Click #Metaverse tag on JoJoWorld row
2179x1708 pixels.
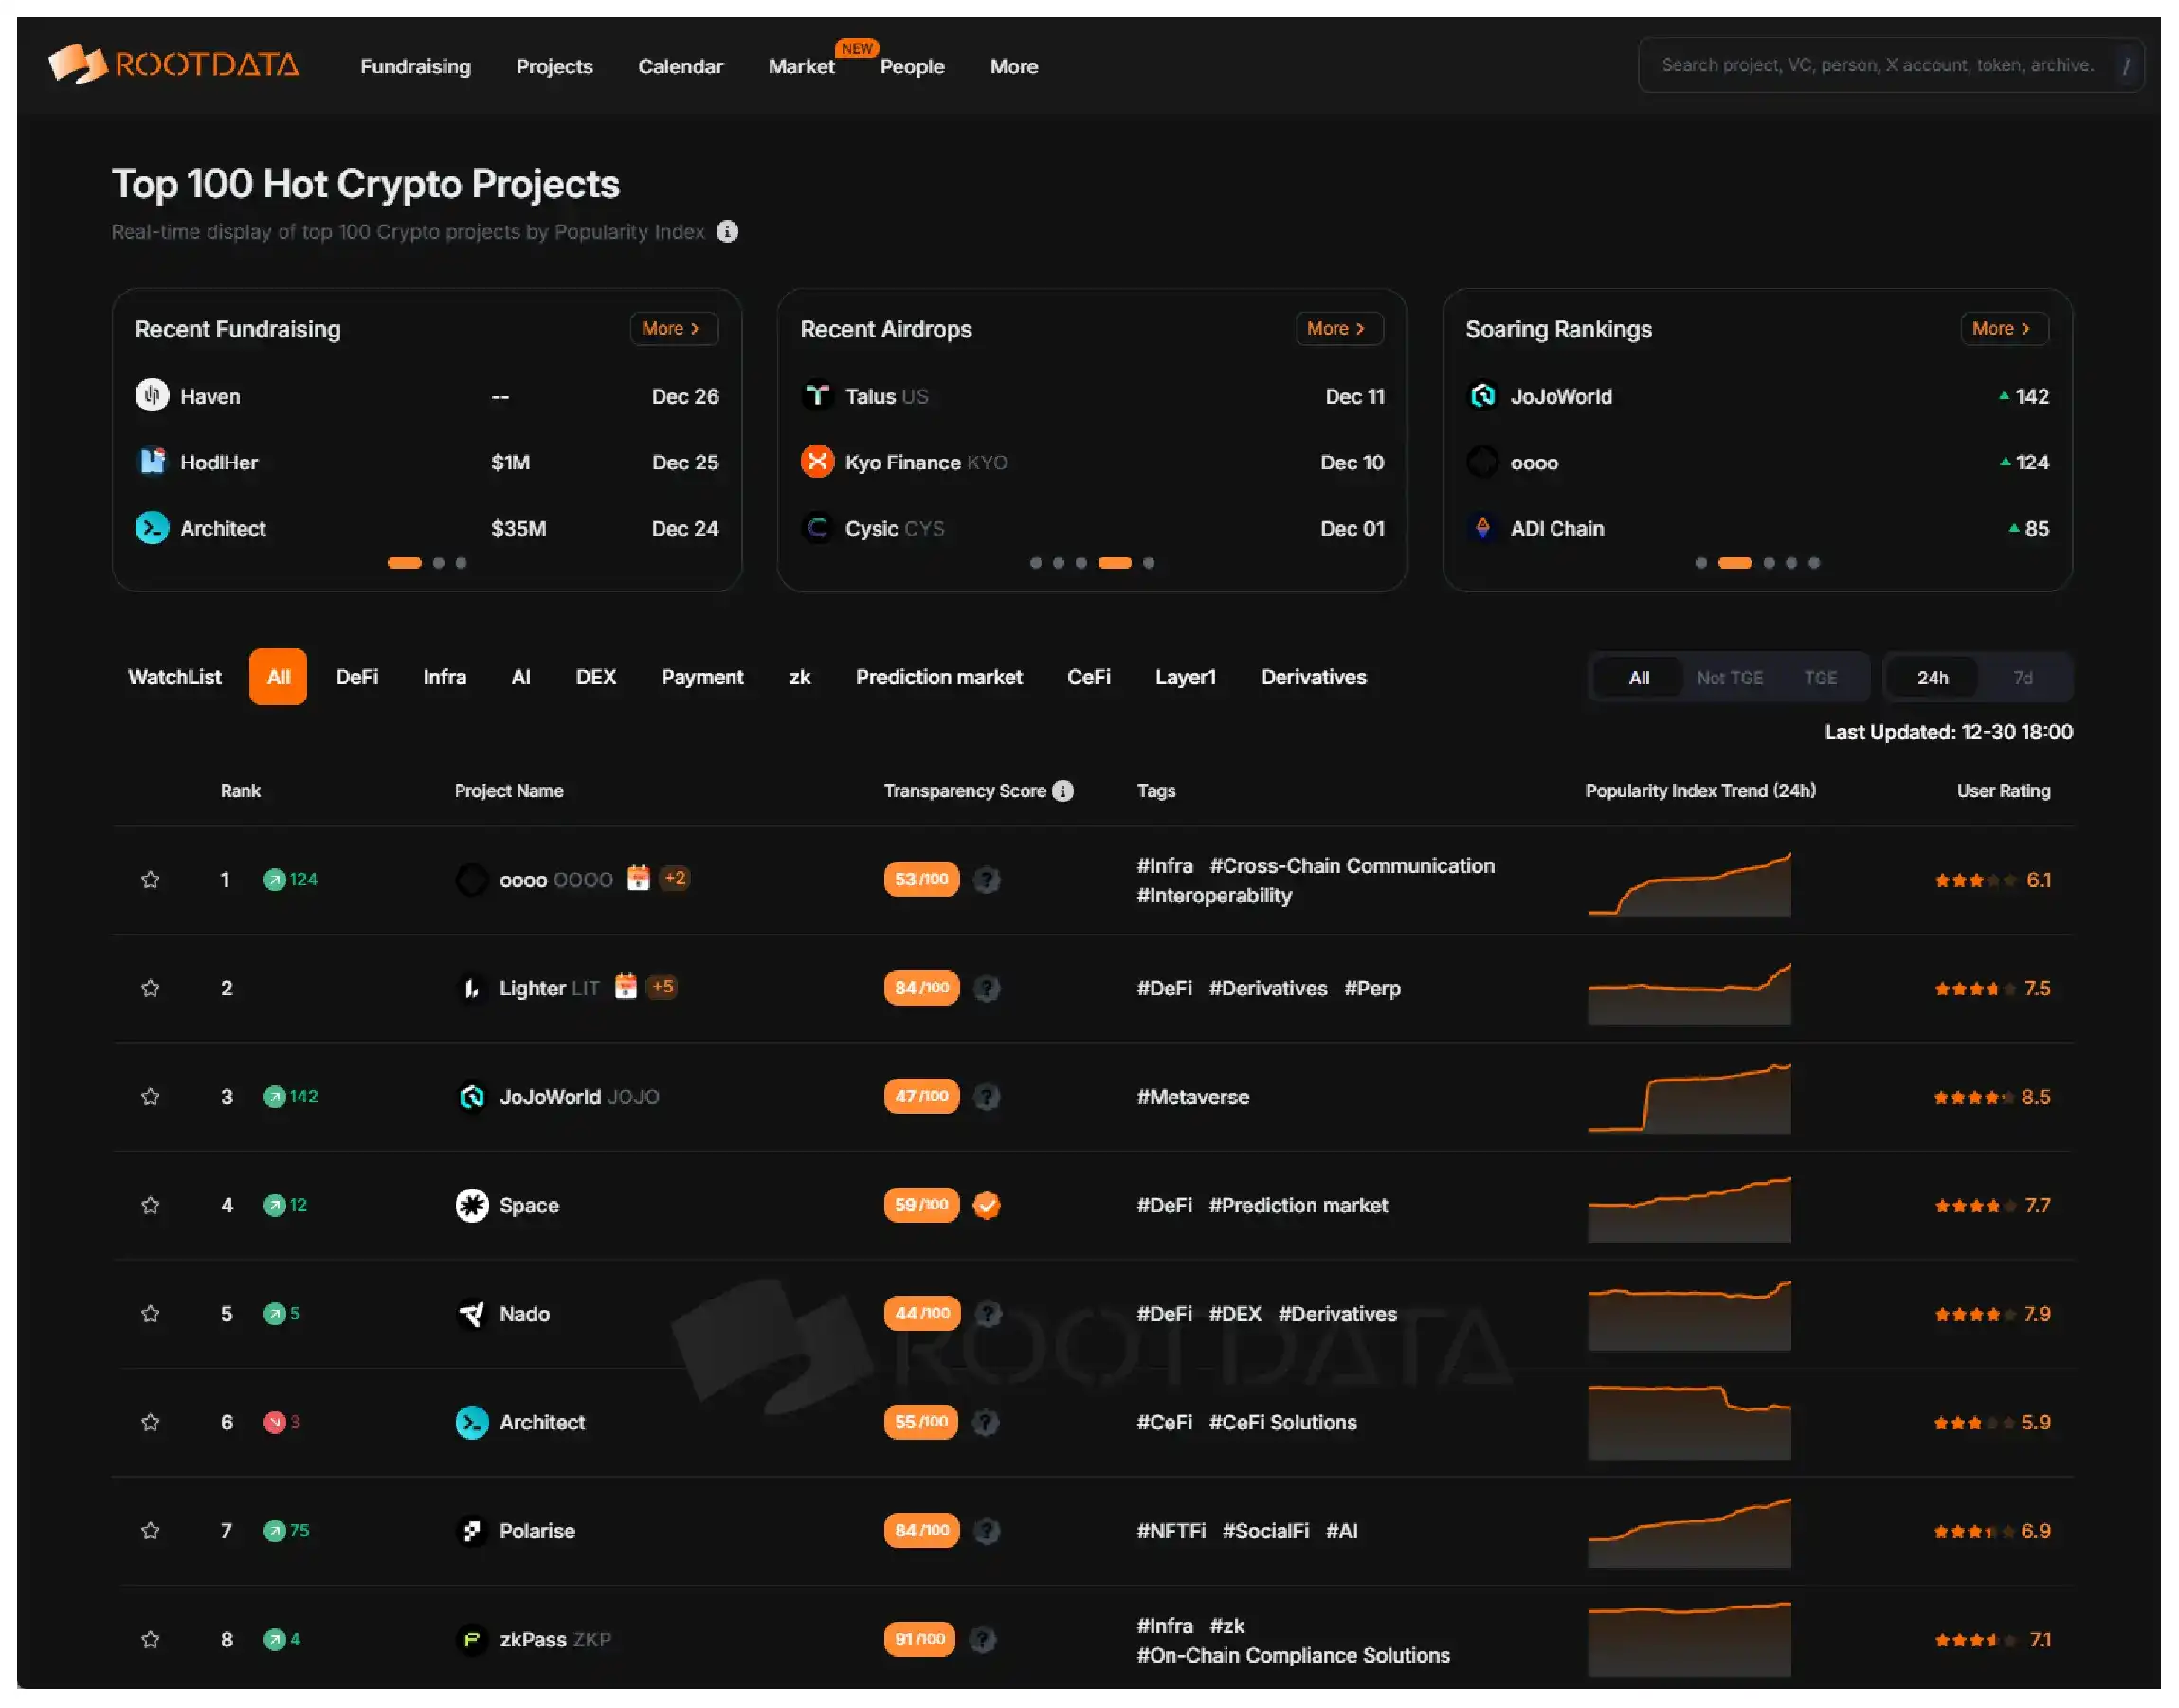click(x=1192, y=1097)
